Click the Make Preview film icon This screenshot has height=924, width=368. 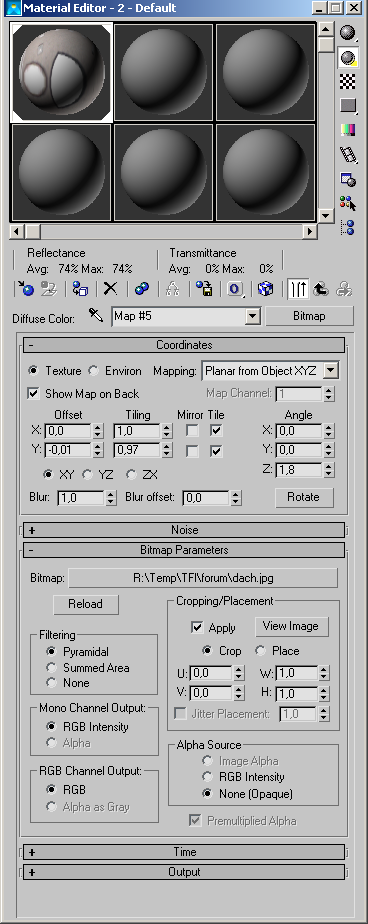coord(348,155)
